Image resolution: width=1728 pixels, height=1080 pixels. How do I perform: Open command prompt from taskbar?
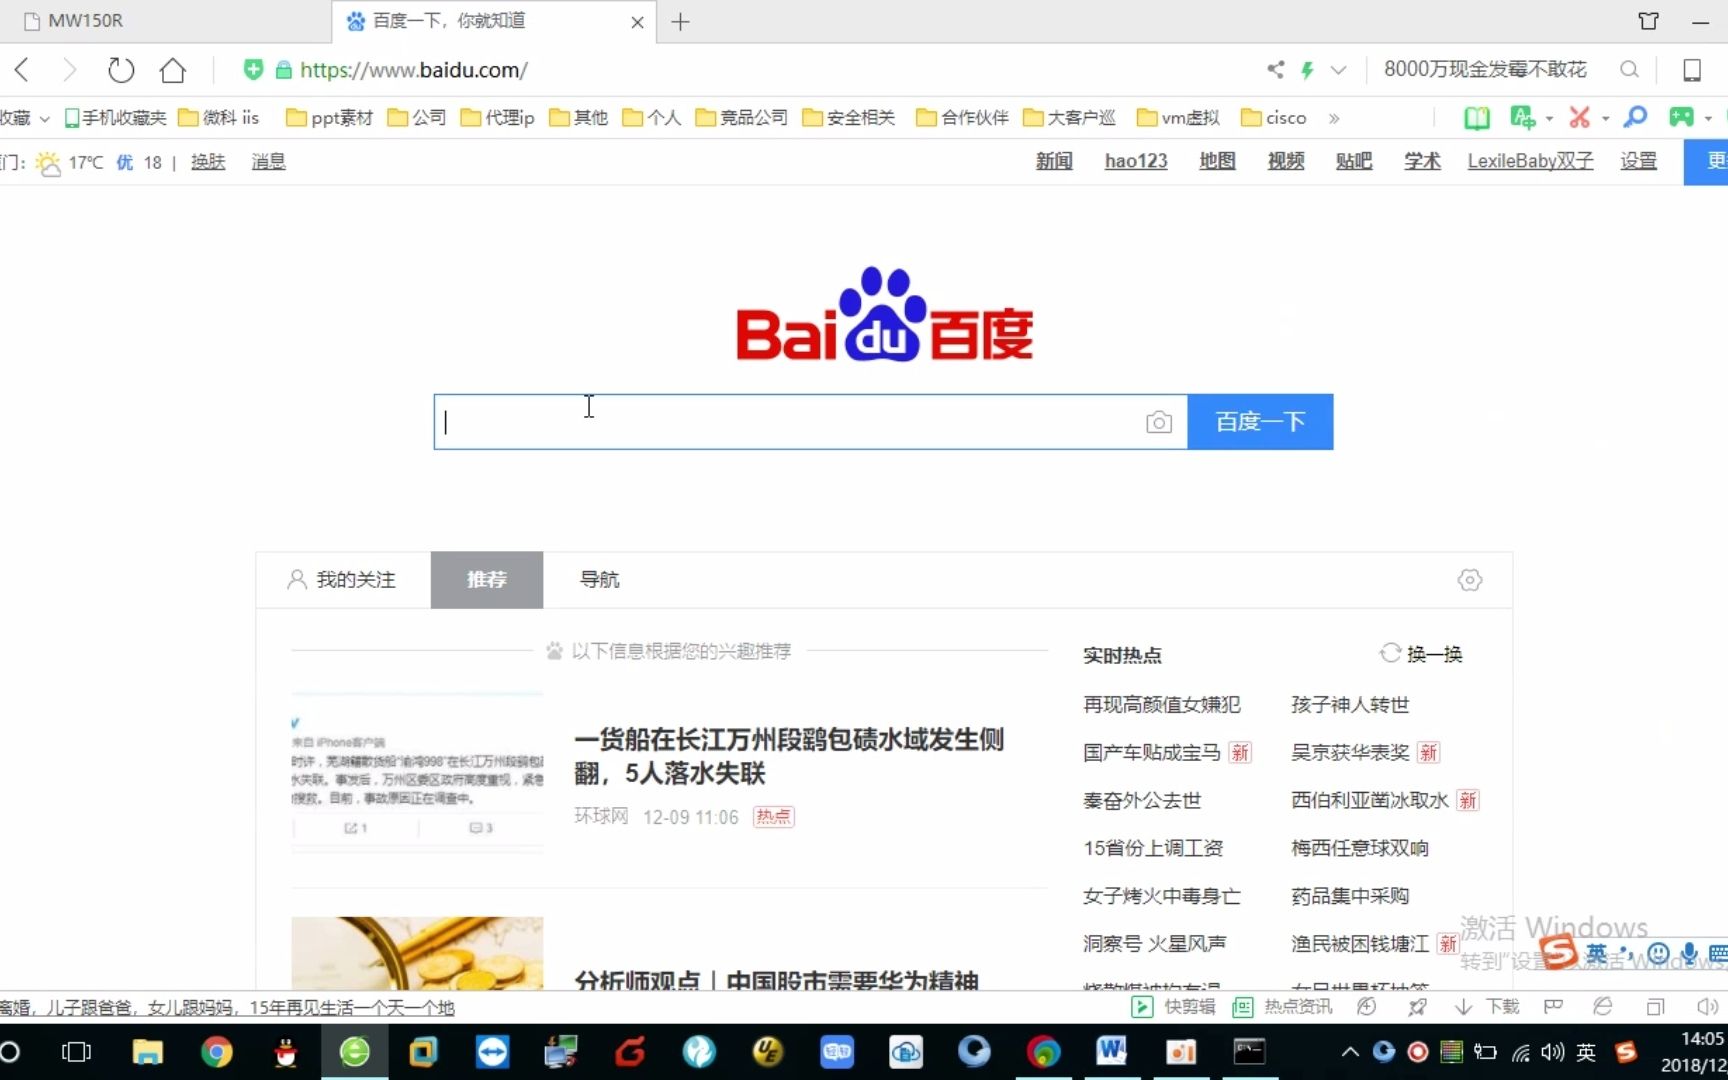(1249, 1052)
